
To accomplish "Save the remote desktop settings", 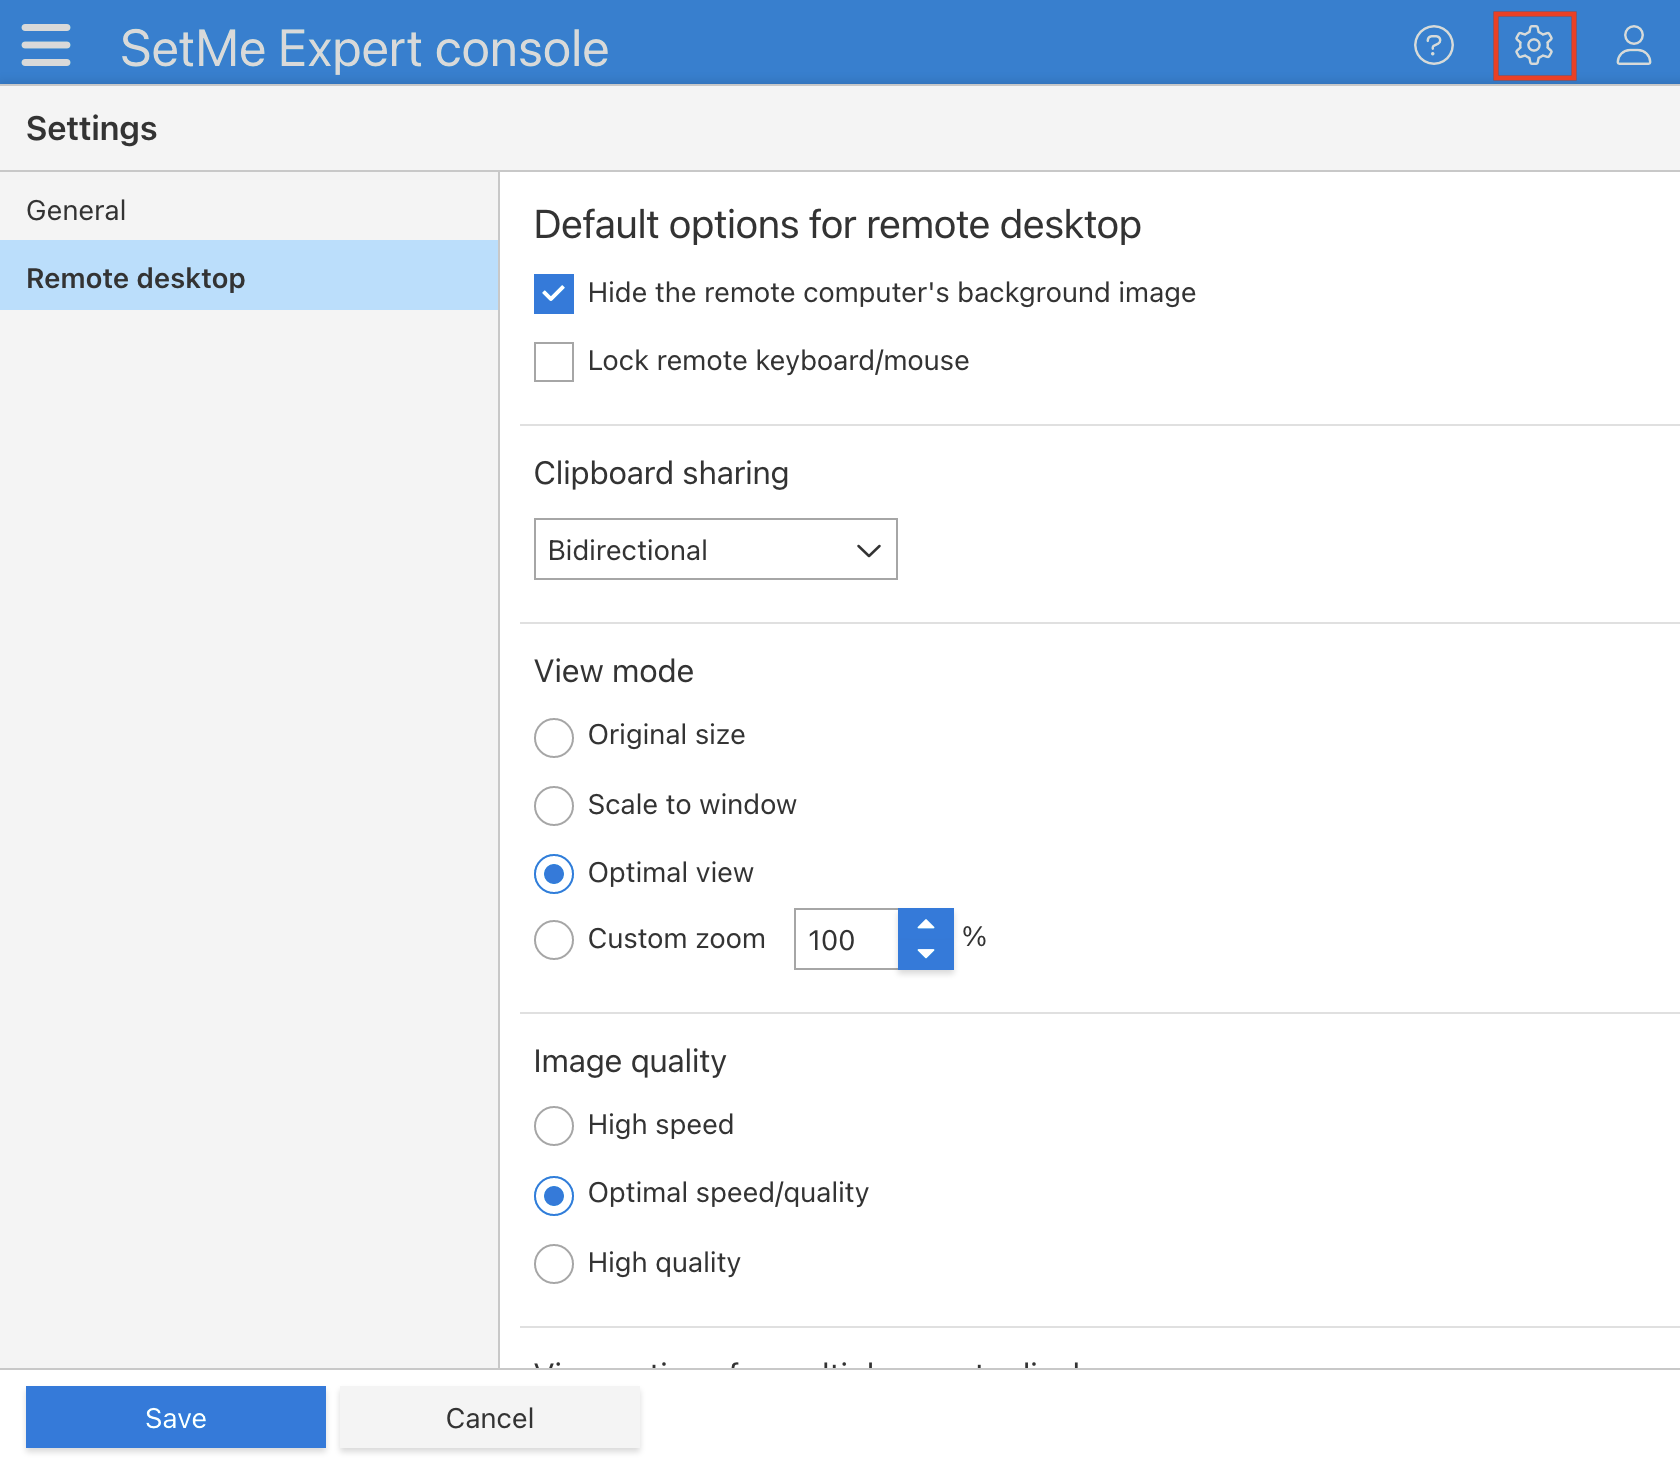I will tap(175, 1417).
